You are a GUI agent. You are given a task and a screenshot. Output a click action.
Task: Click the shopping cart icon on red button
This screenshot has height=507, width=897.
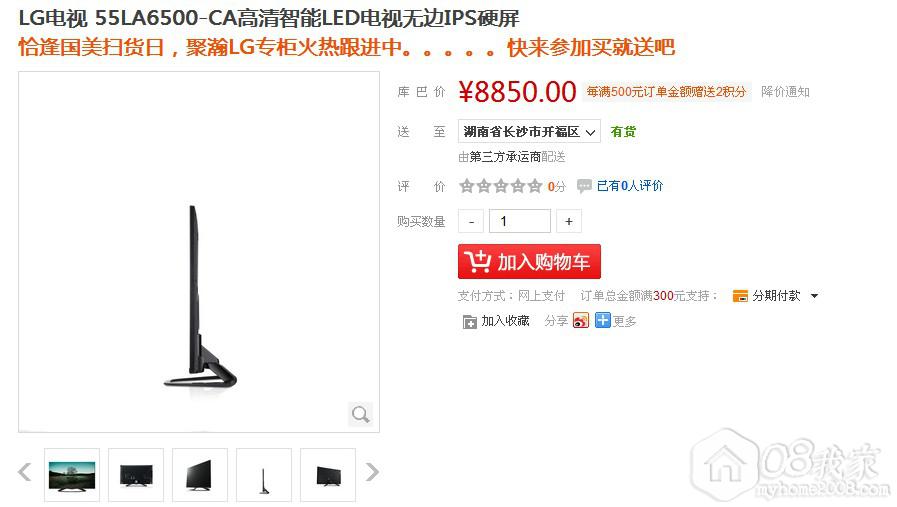click(478, 262)
